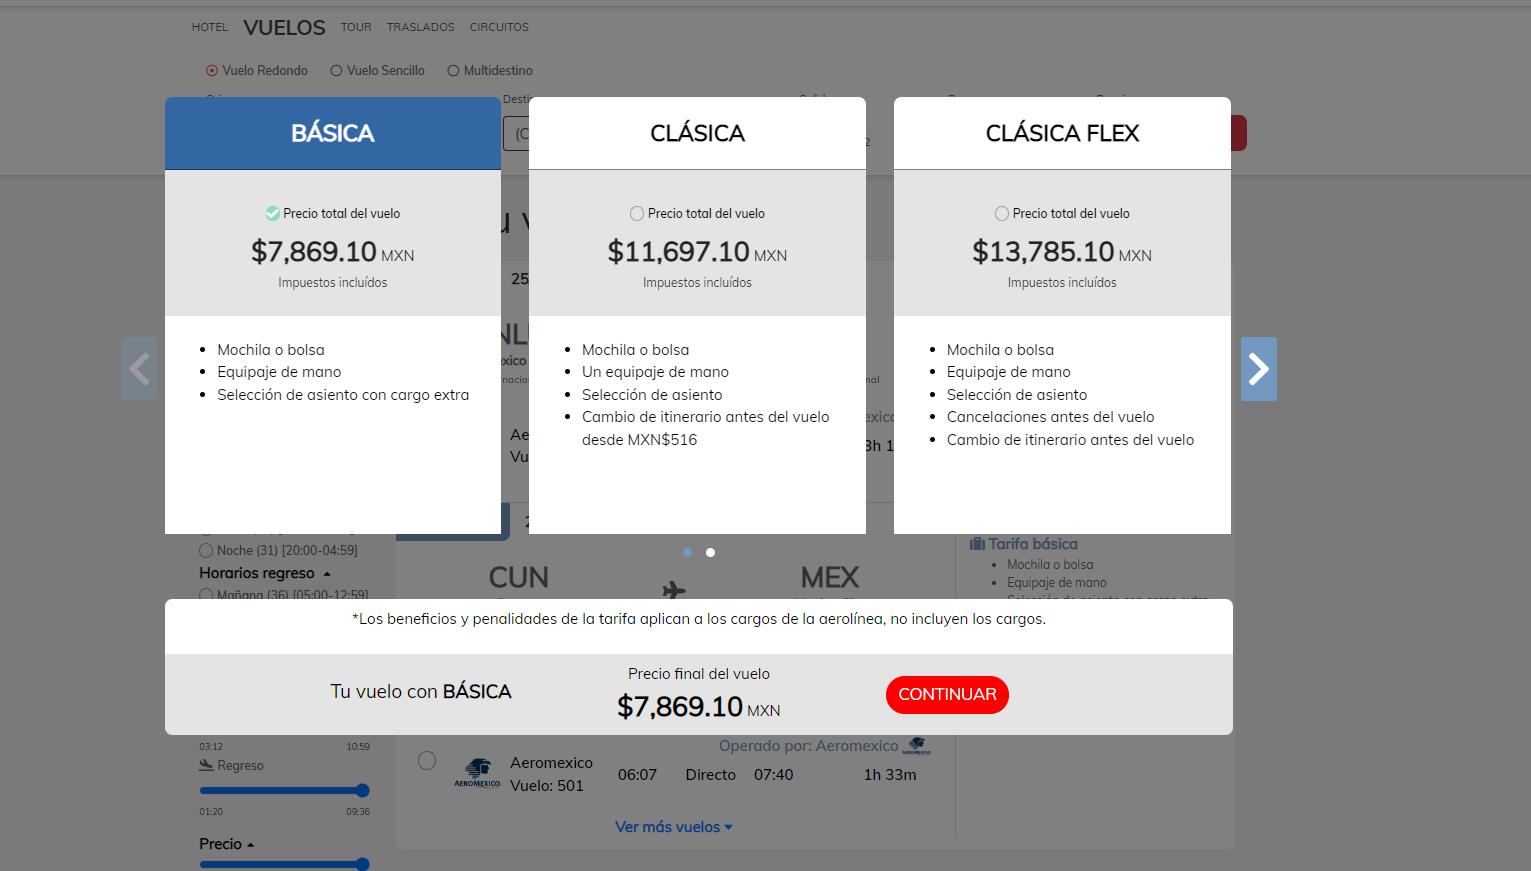Collapse the Horarios regreso filter section
Screen dimensions: 1531x871
[x=326, y=574]
